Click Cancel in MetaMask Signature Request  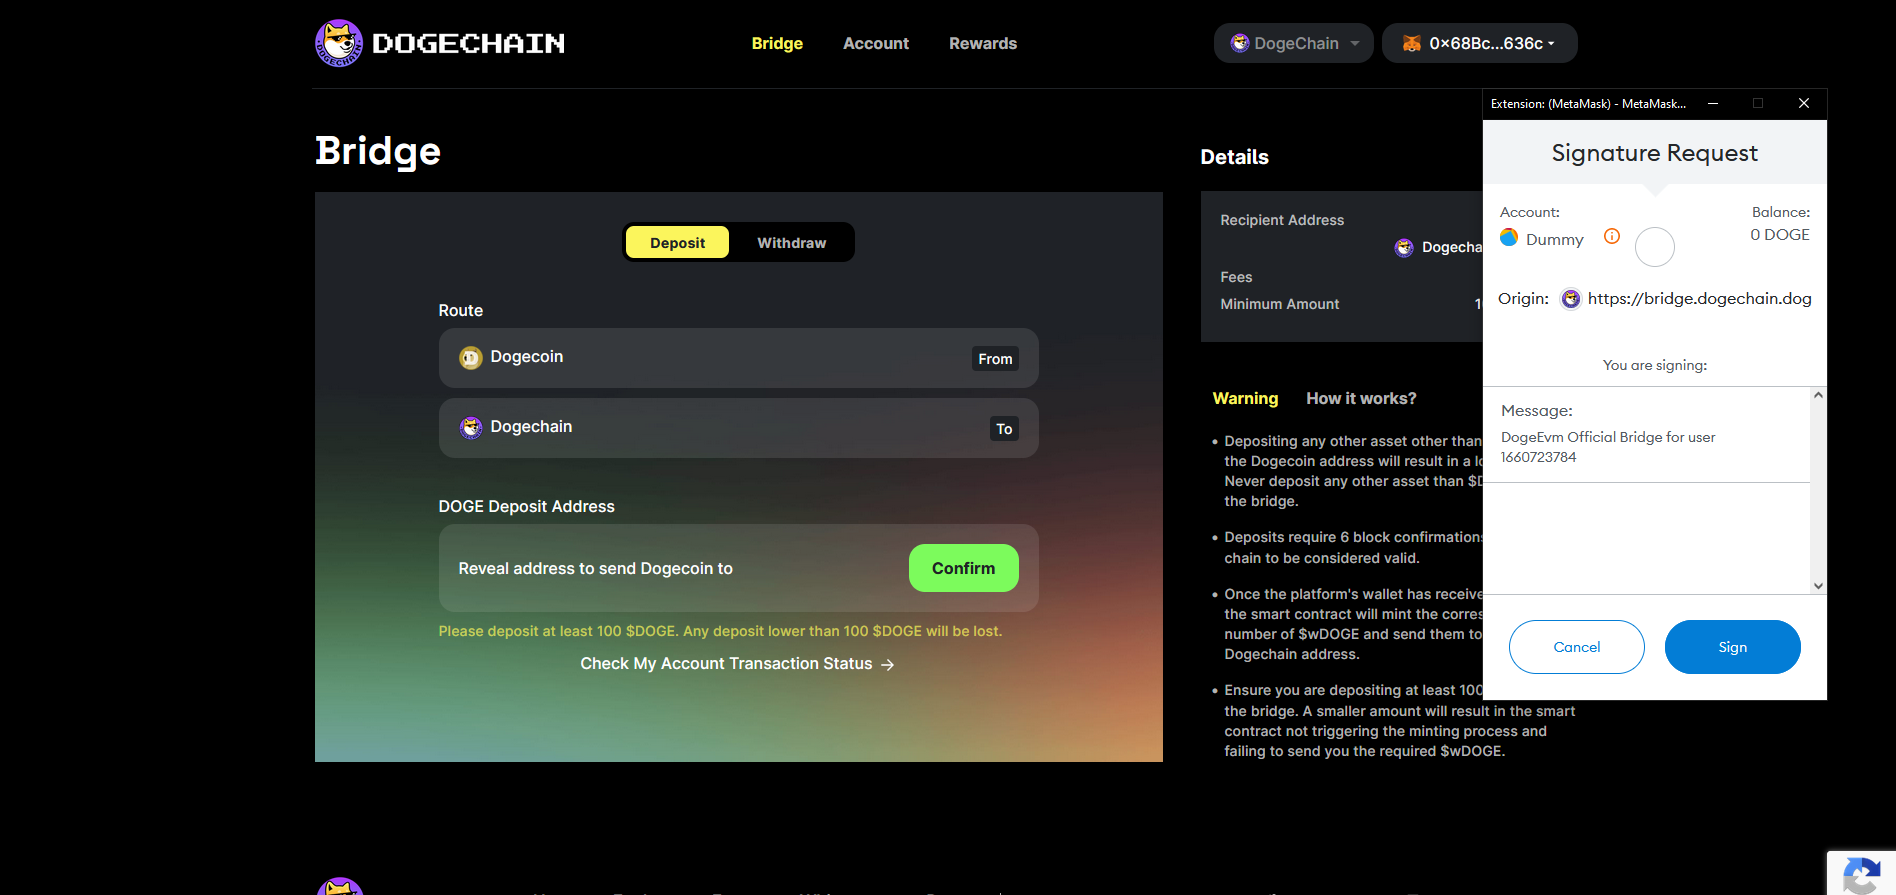(x=1576, y=647)
